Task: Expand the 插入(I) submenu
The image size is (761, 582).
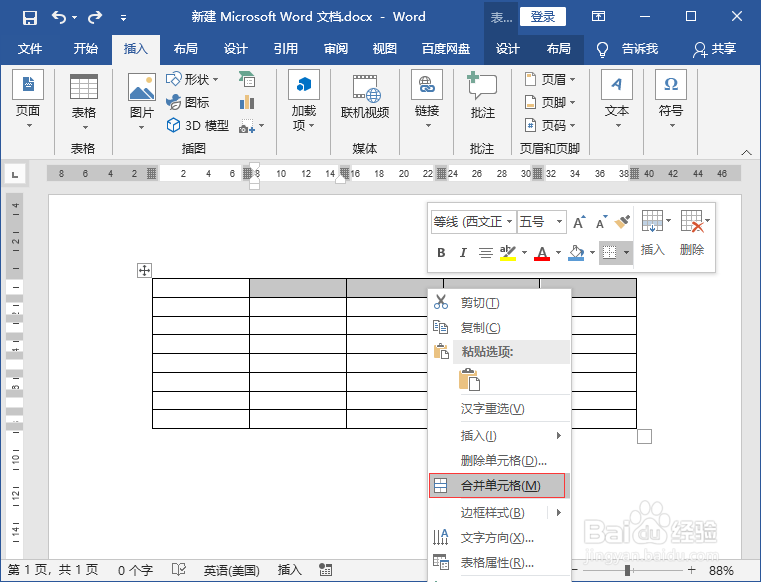Action: click(x=499, y=435)
